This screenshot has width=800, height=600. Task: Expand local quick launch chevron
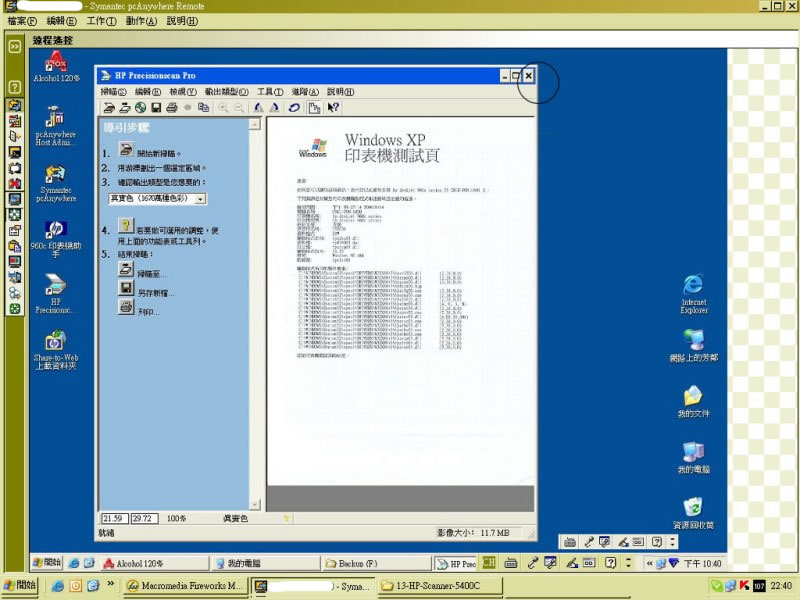point(110,584)
